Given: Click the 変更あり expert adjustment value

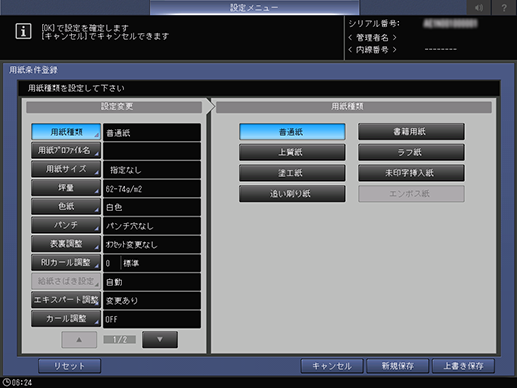Looking at the screenshot, I should pos(152,301).
